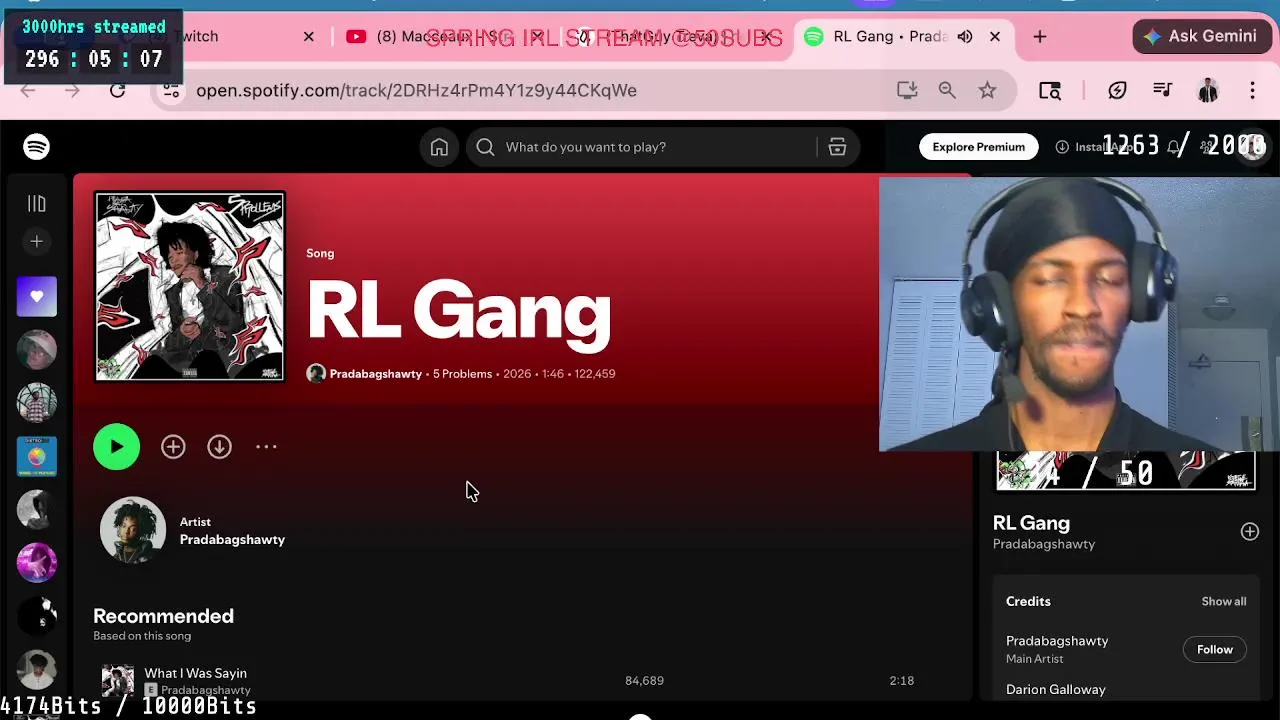Collapse Your Library sidebar
Screen dimensions: 1280x720
37,204
